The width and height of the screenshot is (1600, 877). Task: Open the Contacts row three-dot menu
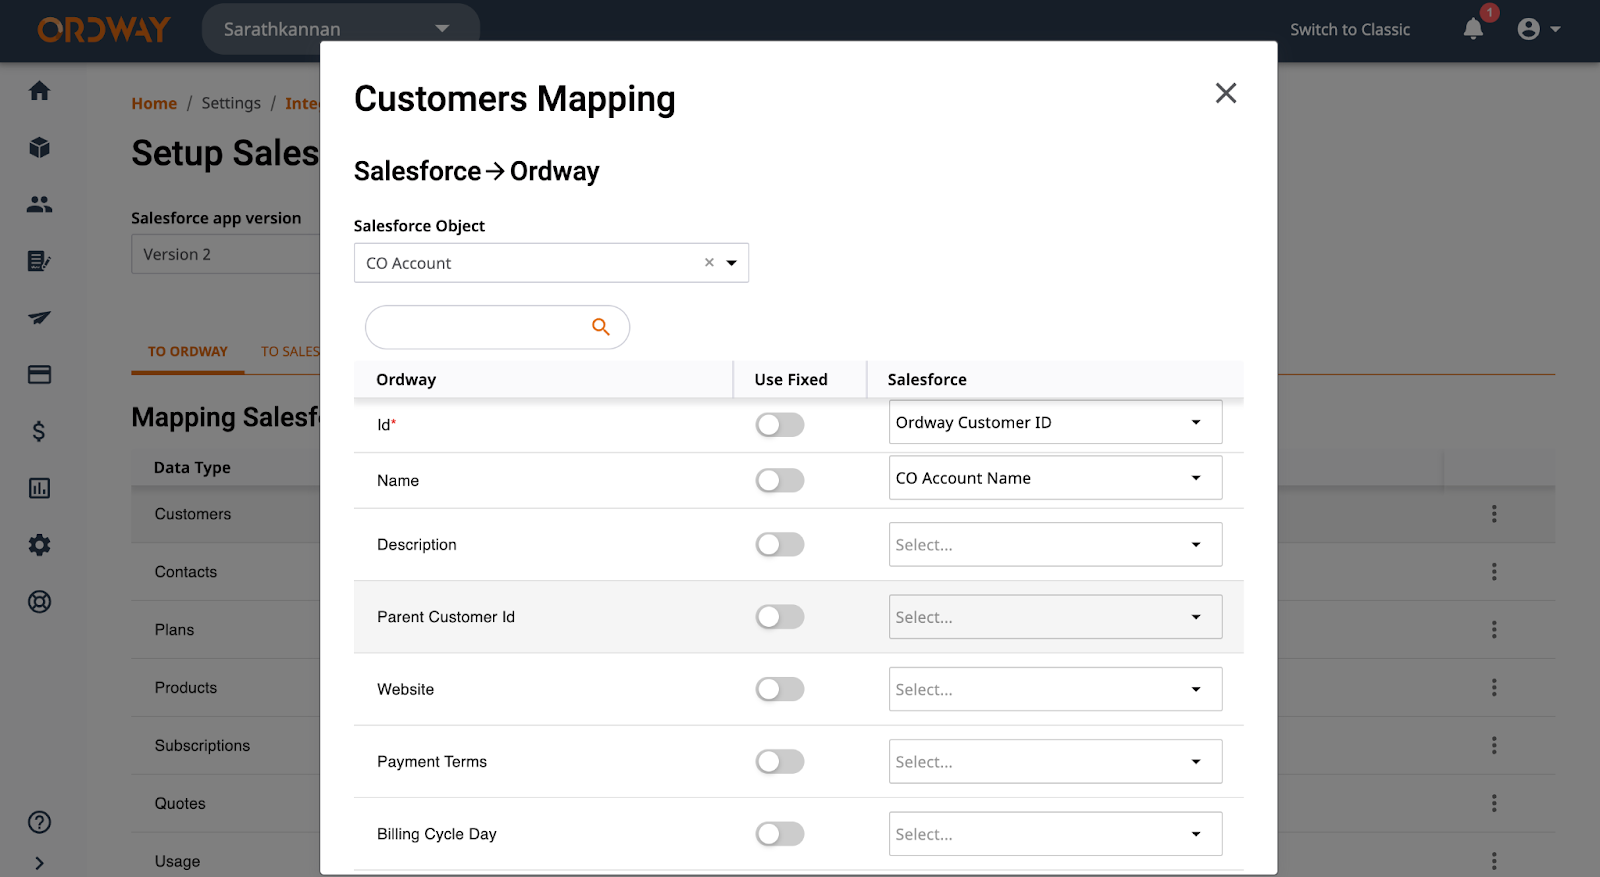pos(1494,572)
